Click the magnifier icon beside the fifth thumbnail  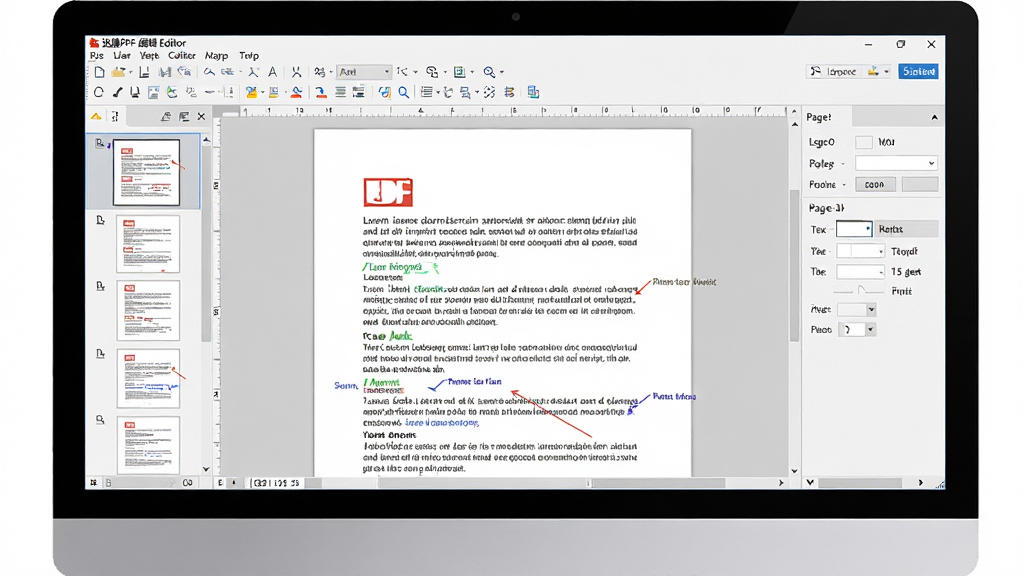click(x=100, y=420)
